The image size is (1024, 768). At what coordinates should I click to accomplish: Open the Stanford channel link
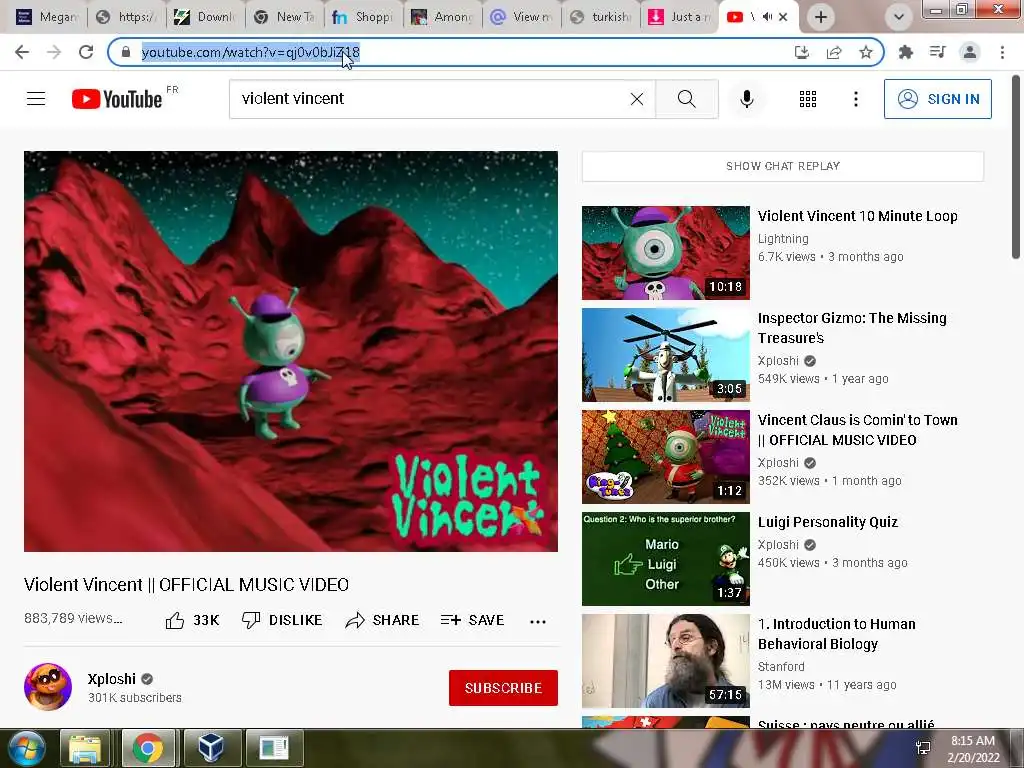pos(781,666)
